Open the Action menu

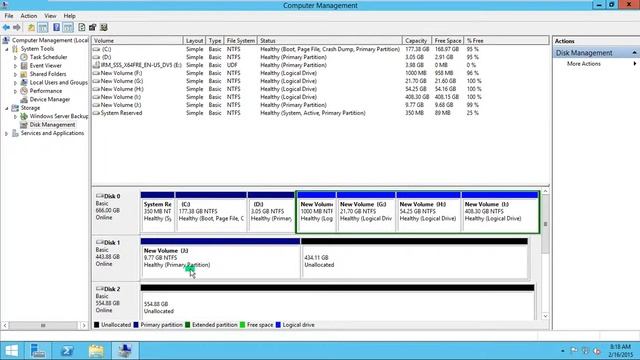click(x=29, y=16)
